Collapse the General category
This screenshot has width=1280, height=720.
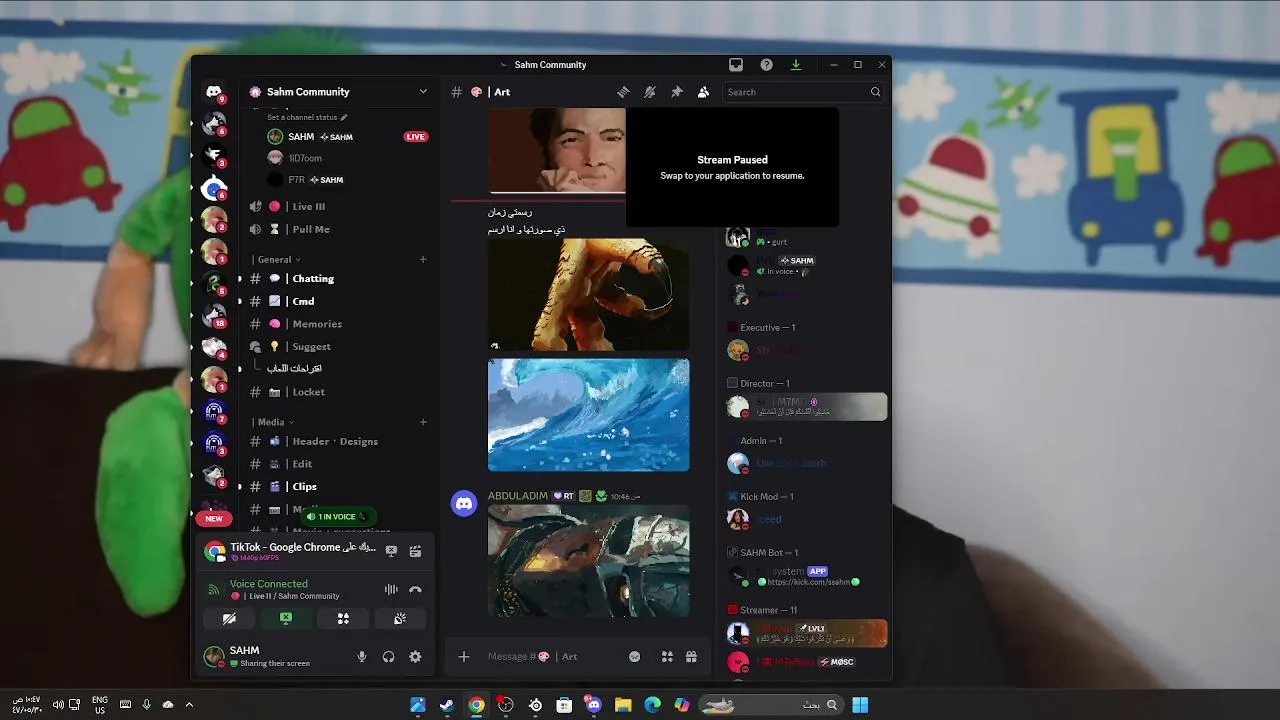(279, 260)
